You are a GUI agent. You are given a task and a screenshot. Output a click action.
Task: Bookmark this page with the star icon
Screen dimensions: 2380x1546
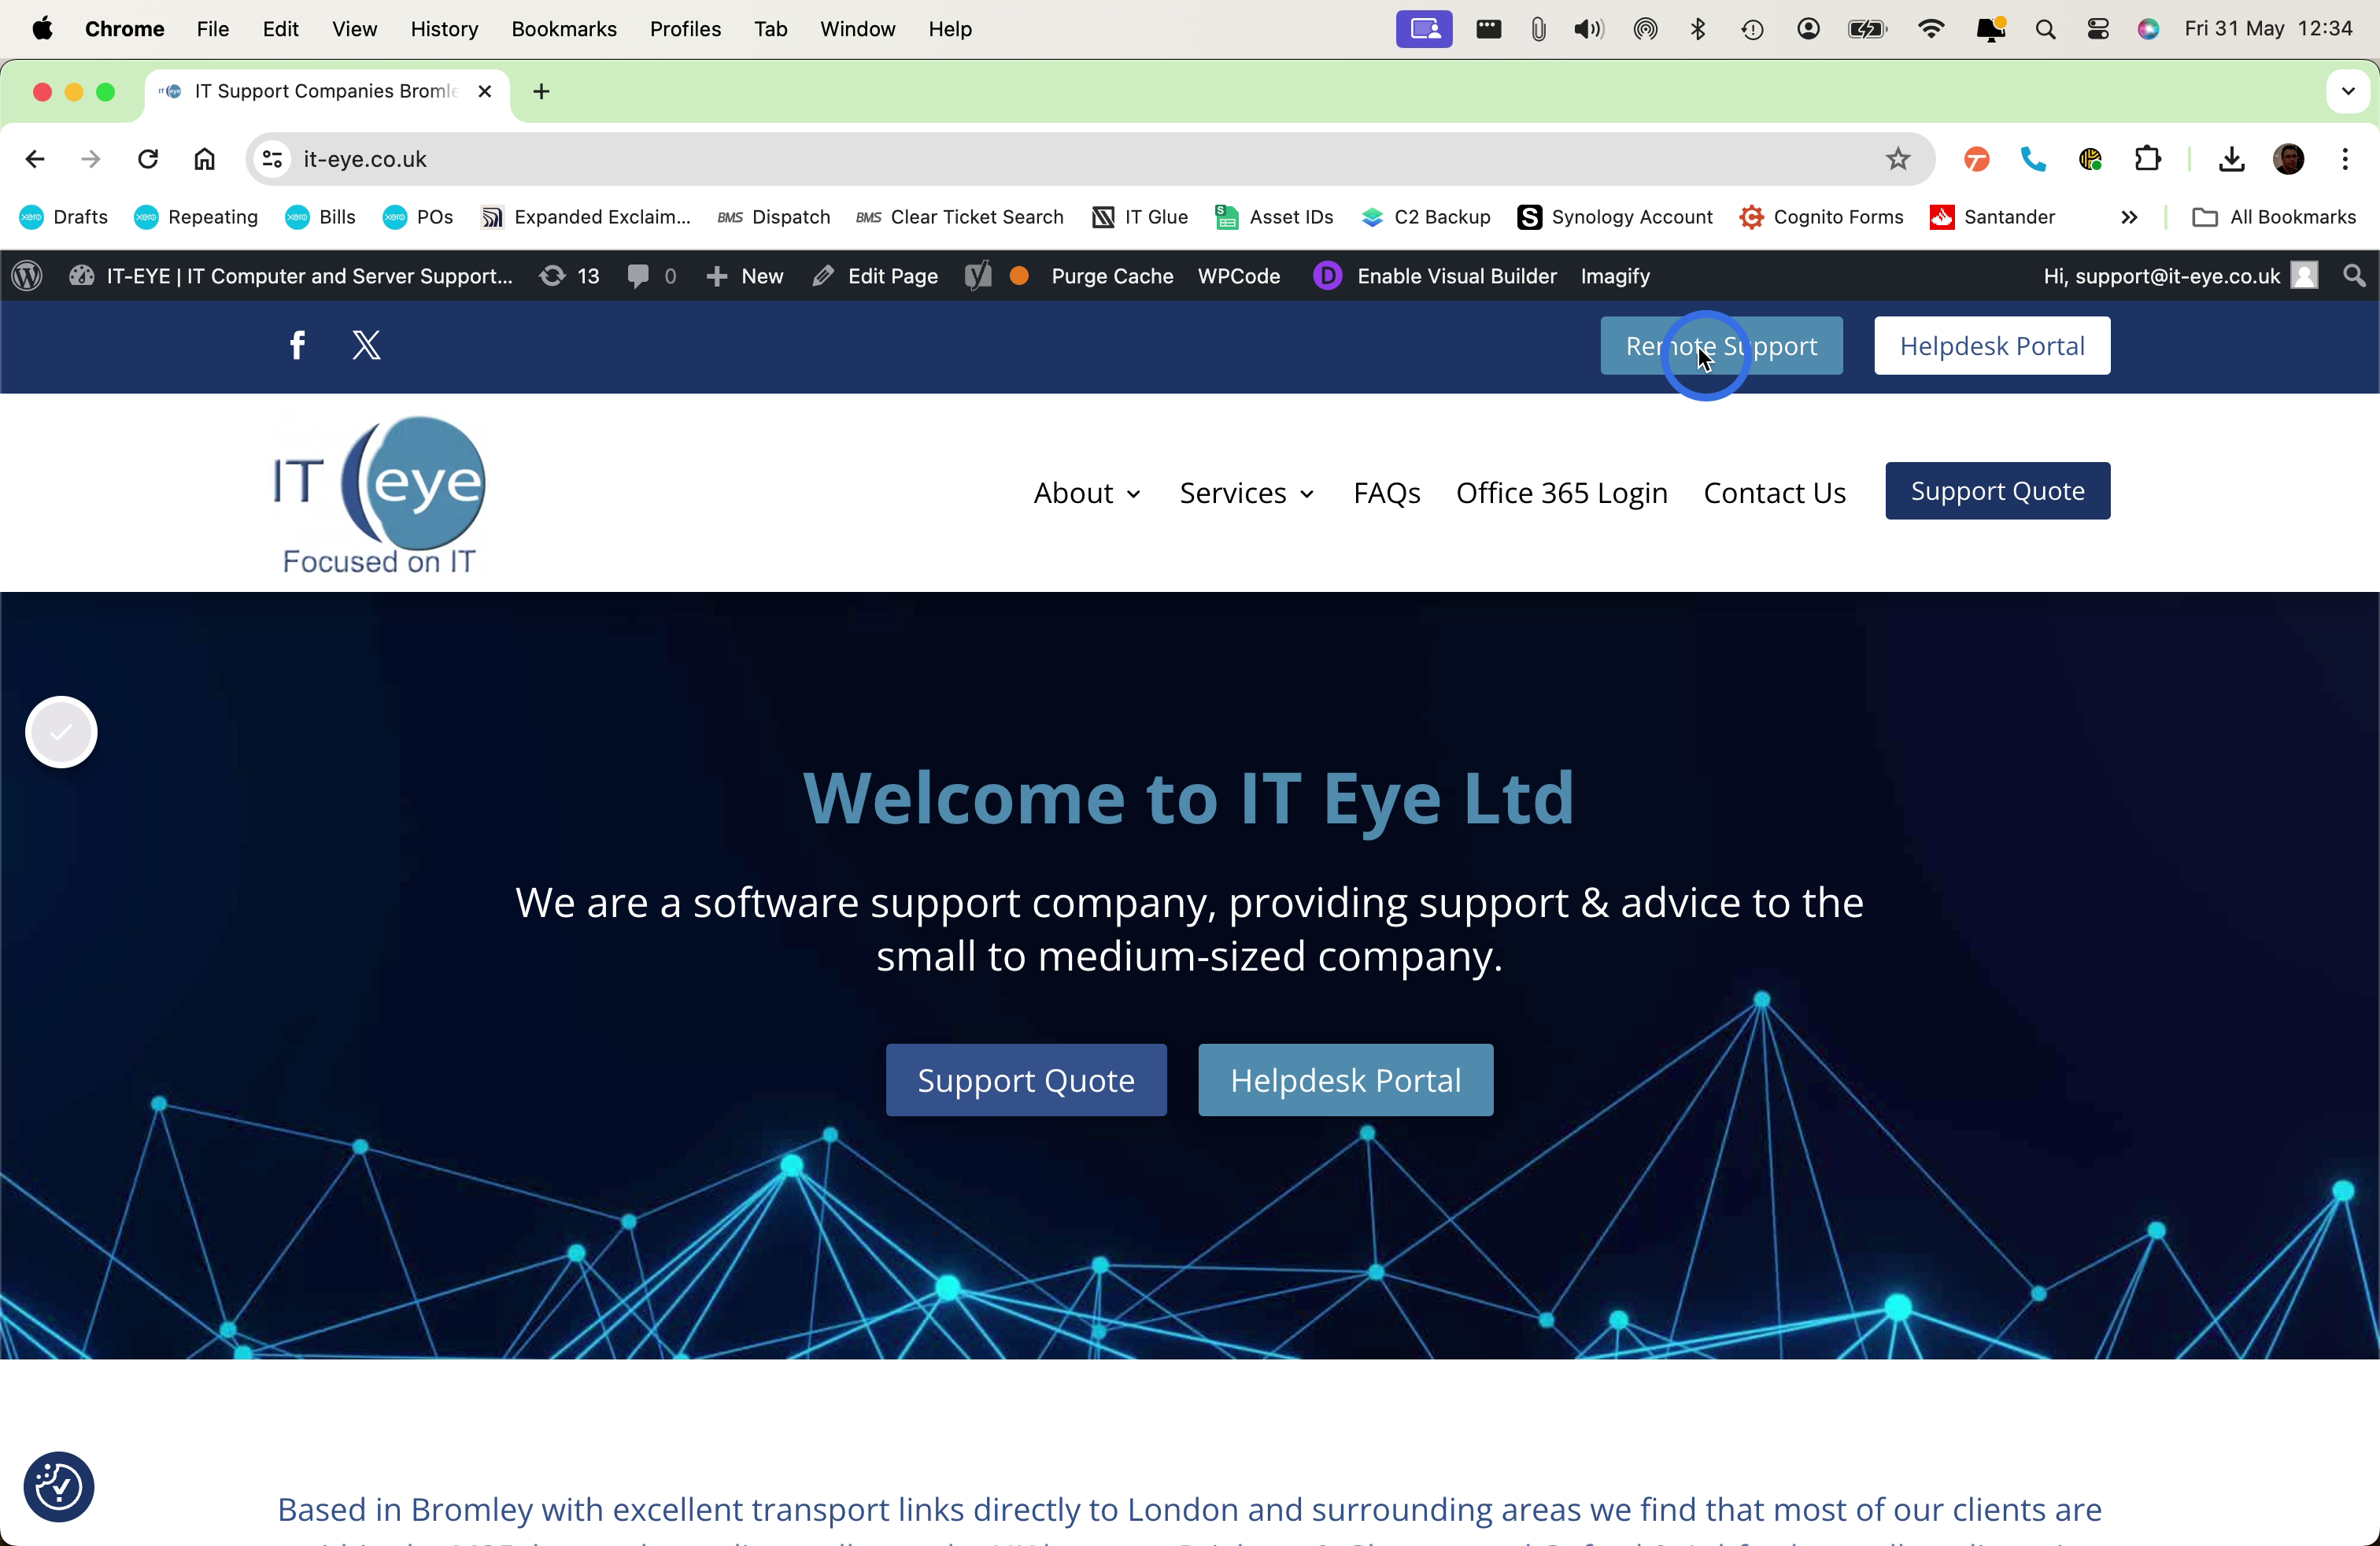pos(1898,159)
